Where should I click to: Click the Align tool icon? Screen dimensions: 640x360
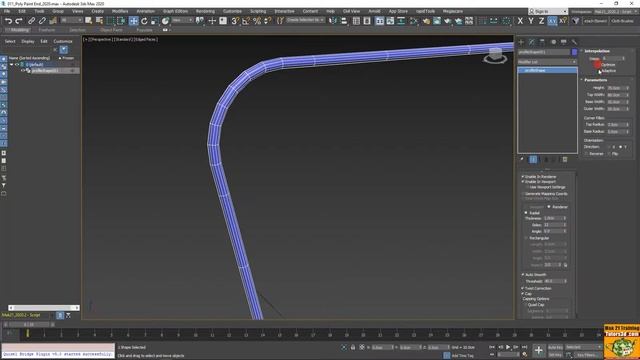coord(344,21)
